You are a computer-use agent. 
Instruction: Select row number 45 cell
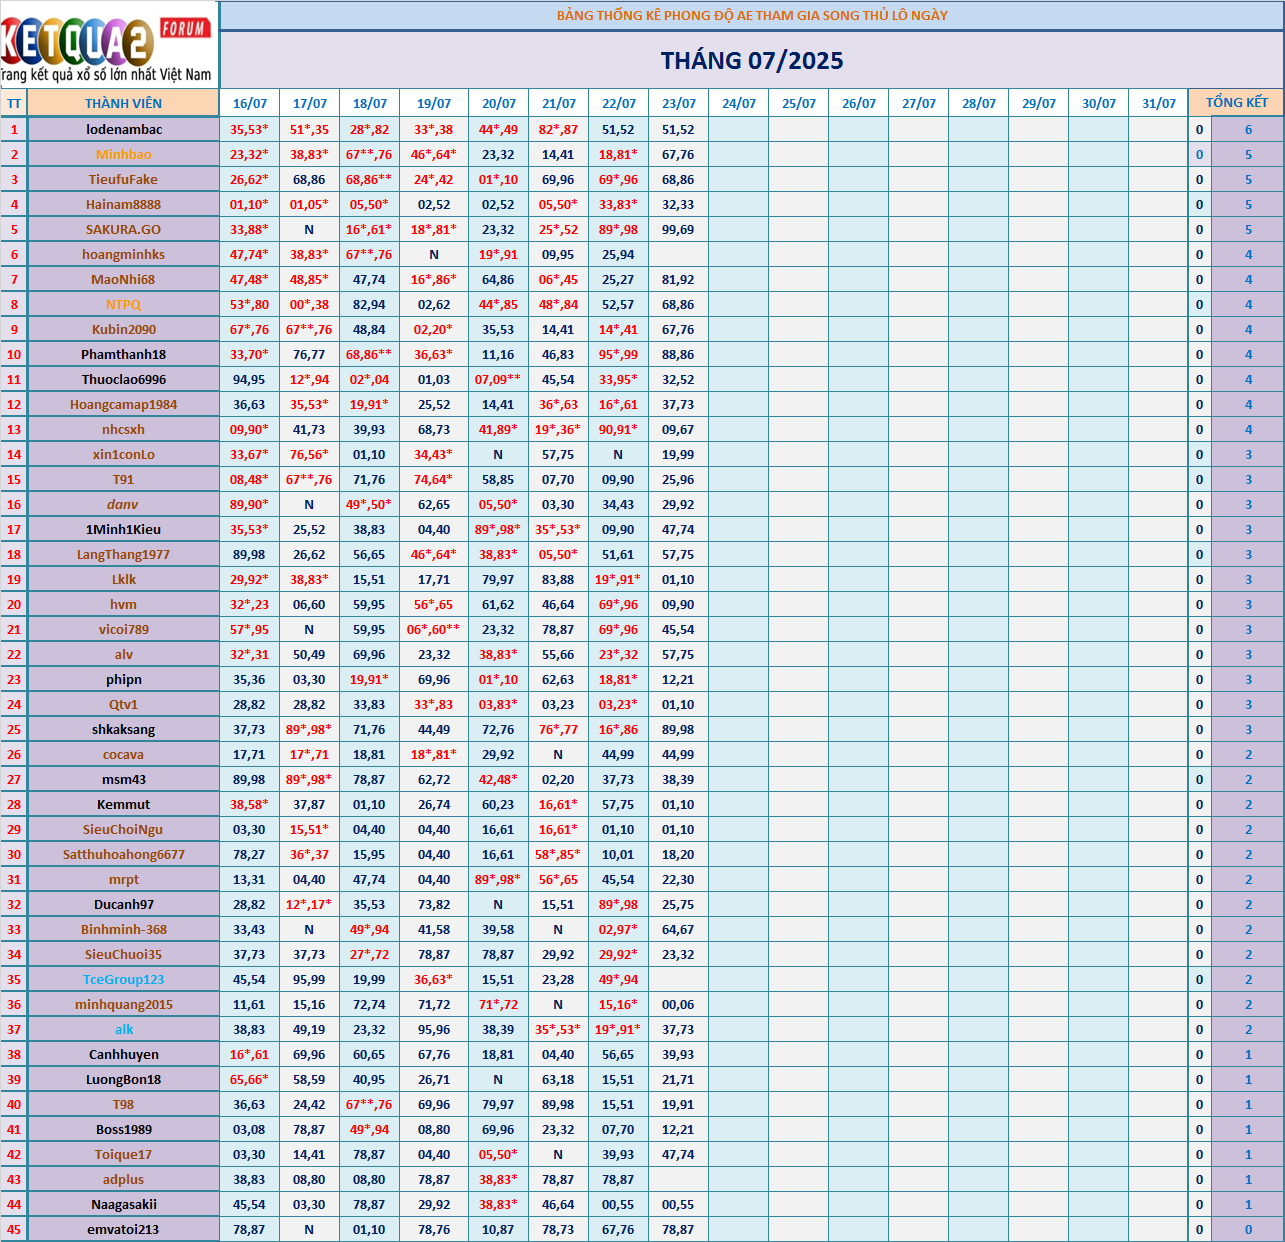(14, 1229)
